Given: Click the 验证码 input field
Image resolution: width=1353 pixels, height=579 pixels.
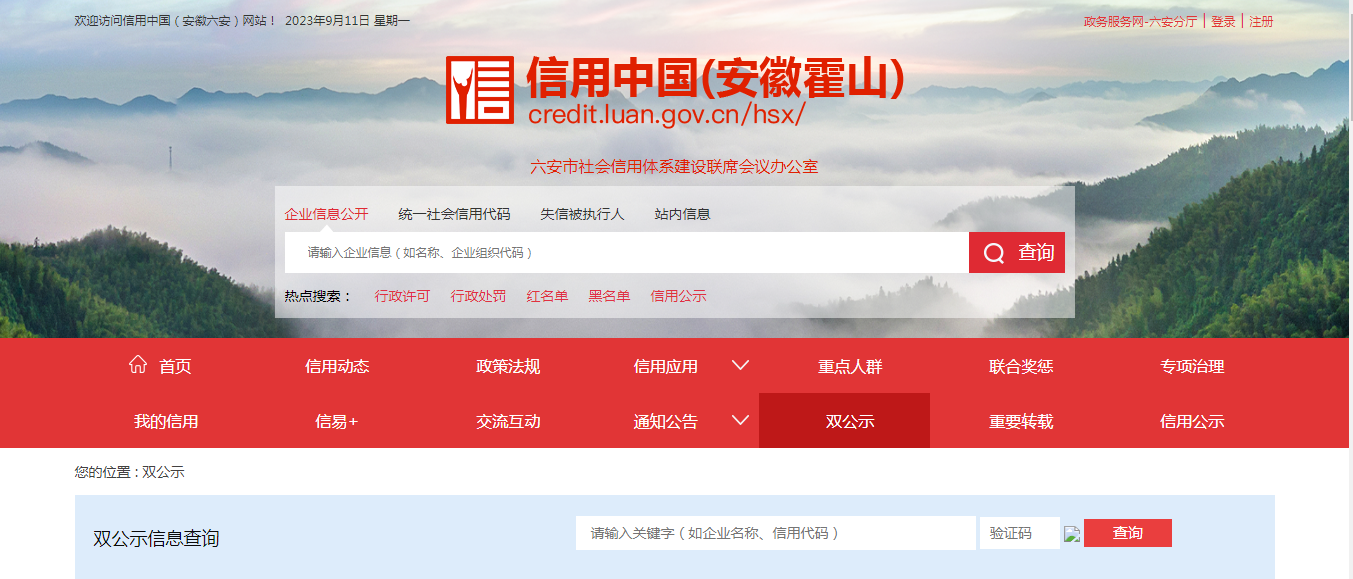Looking at the screenshot, I should tap(1019, 533).
